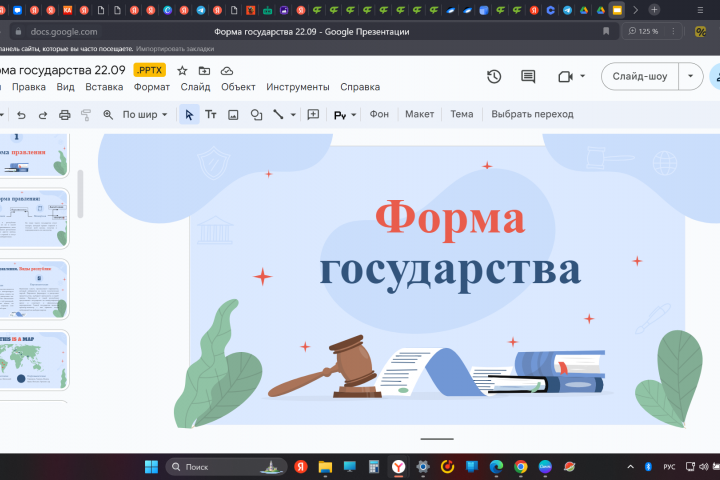This screenshot has width=720, height=480.
Task: Start the Слайд-шоу presentation
Action: click(x=640, y=76)
